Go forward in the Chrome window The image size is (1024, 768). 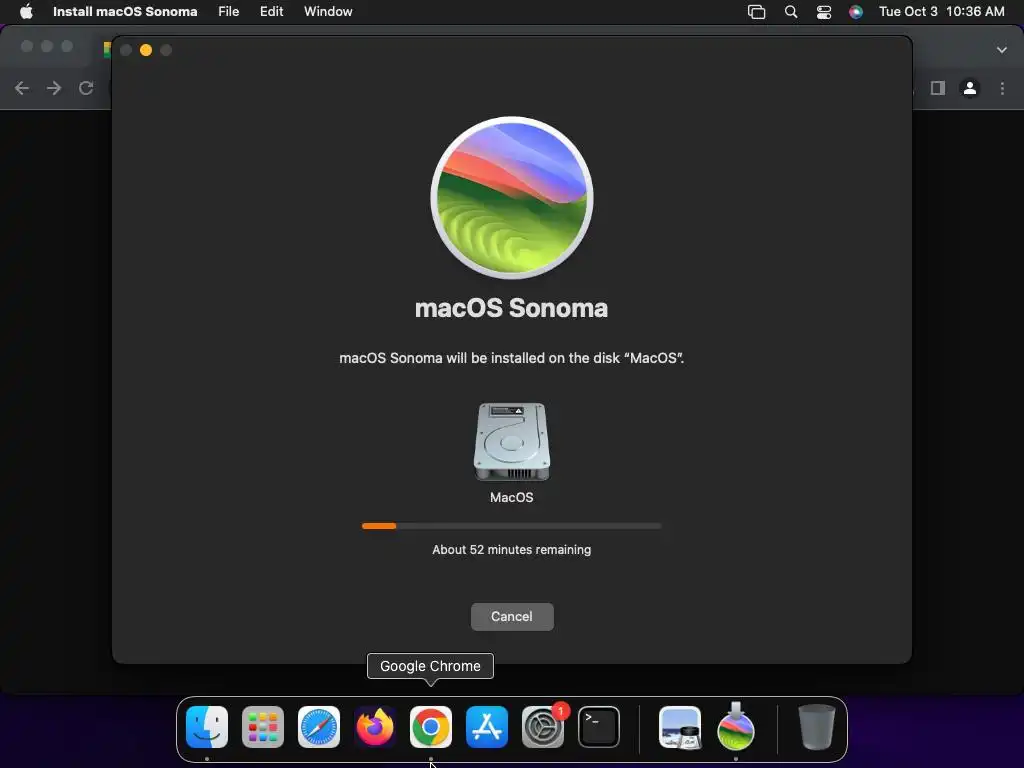point(54,88)
